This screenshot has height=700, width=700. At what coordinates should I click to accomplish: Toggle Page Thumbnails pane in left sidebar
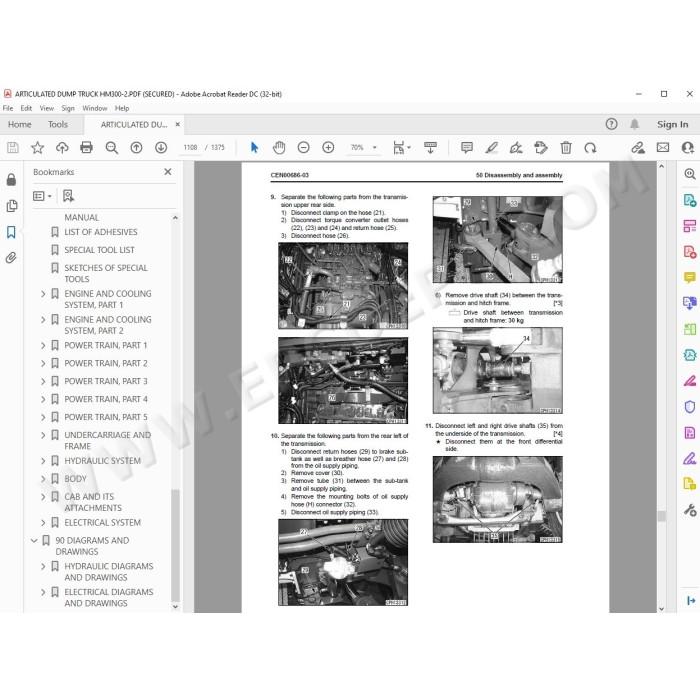point(12,206)
